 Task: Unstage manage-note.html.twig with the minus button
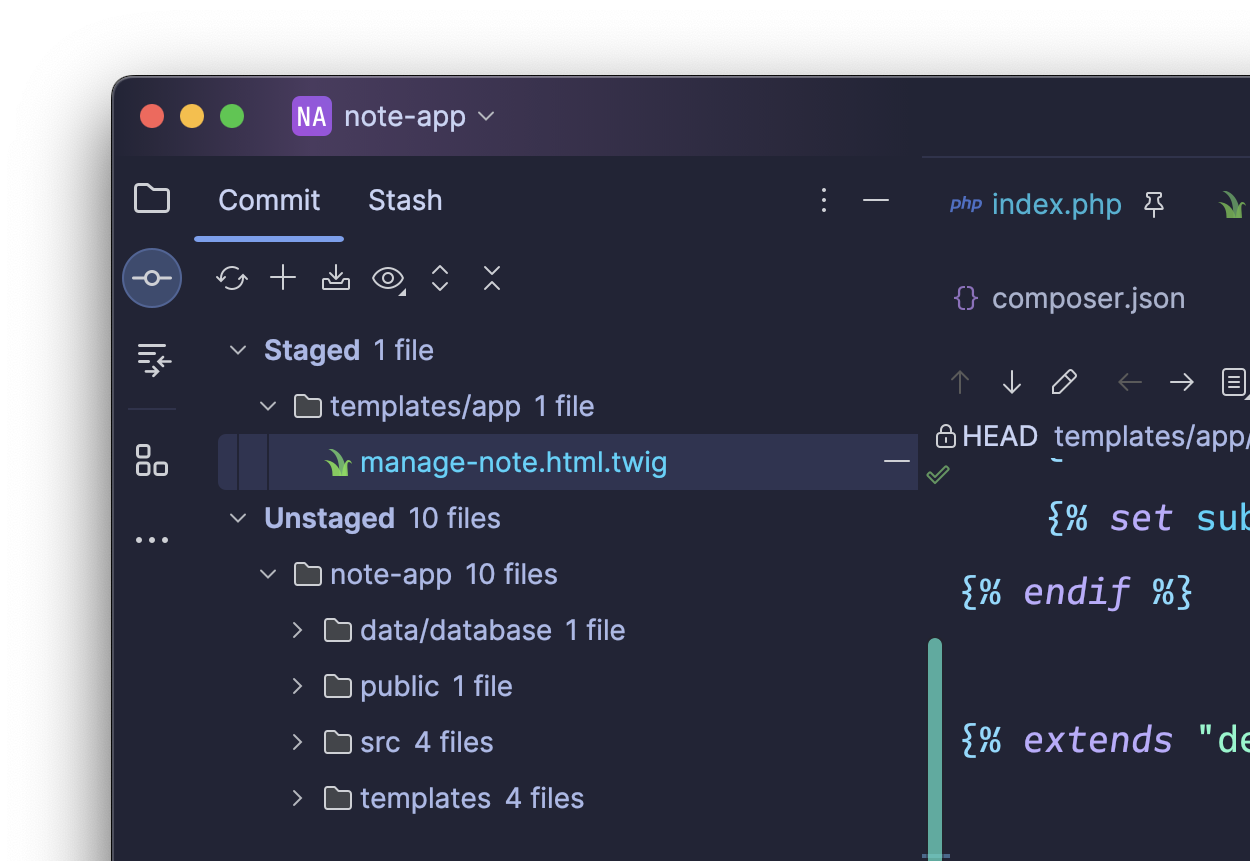click(896, 462)
